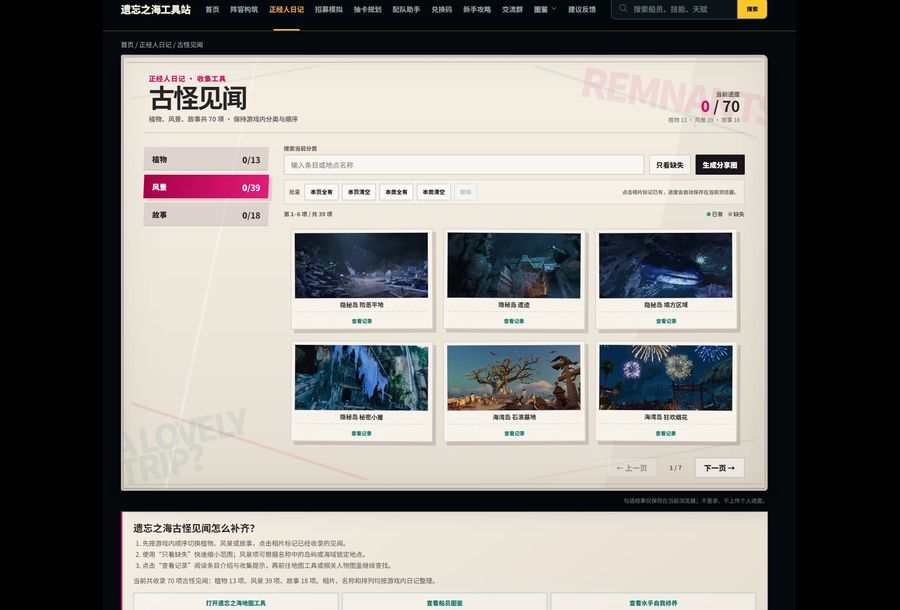Open the 招募模拟 nav menu item
This screenshot has height=610, width=900.
[328, 9]
